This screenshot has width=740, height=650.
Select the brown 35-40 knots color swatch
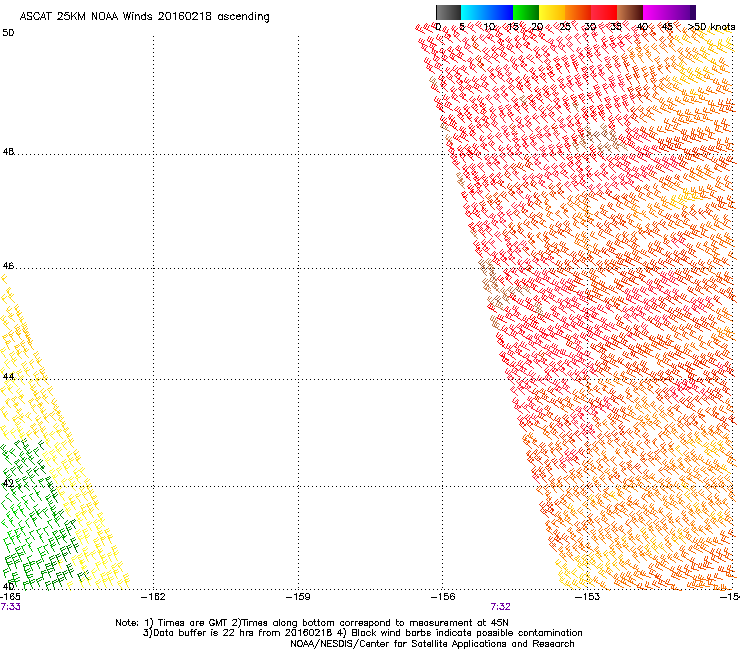630,12
